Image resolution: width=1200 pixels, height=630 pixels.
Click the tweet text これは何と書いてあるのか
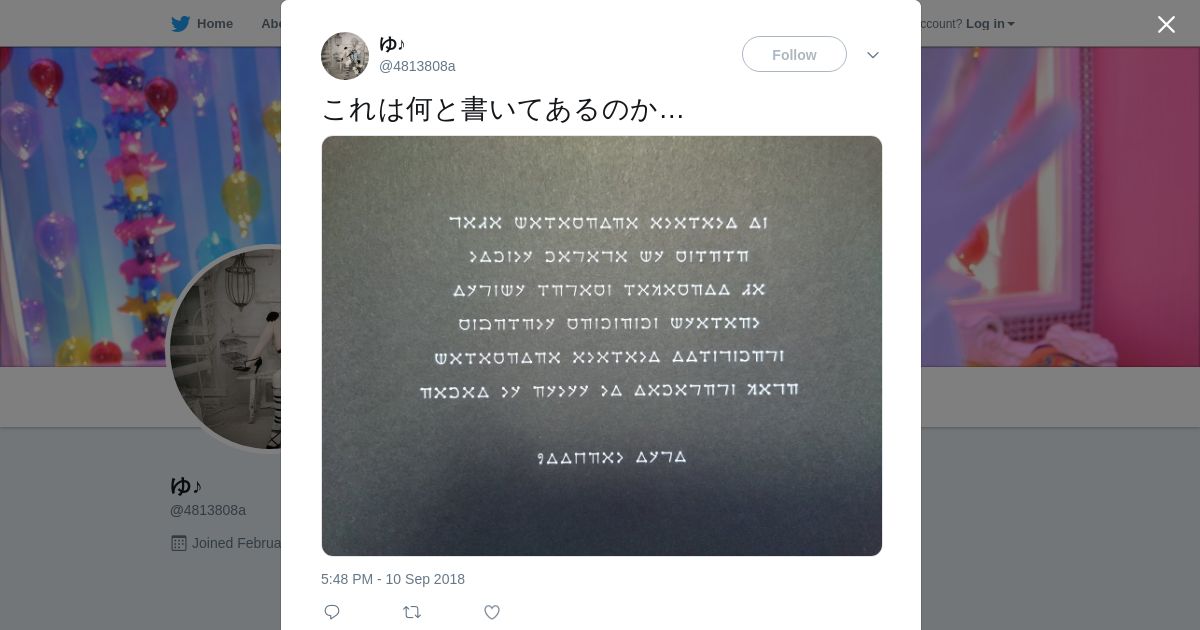(x=502, y=109)
